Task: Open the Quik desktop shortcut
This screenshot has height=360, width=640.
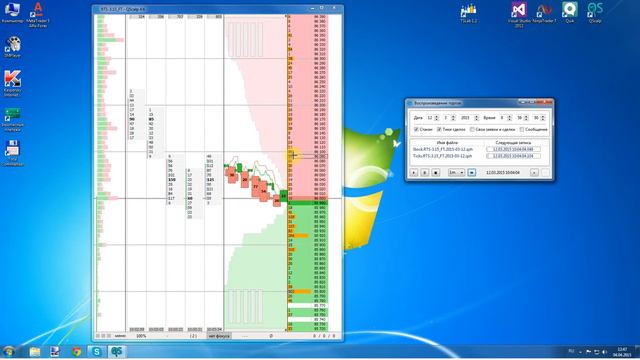Action: coord(569,12)
